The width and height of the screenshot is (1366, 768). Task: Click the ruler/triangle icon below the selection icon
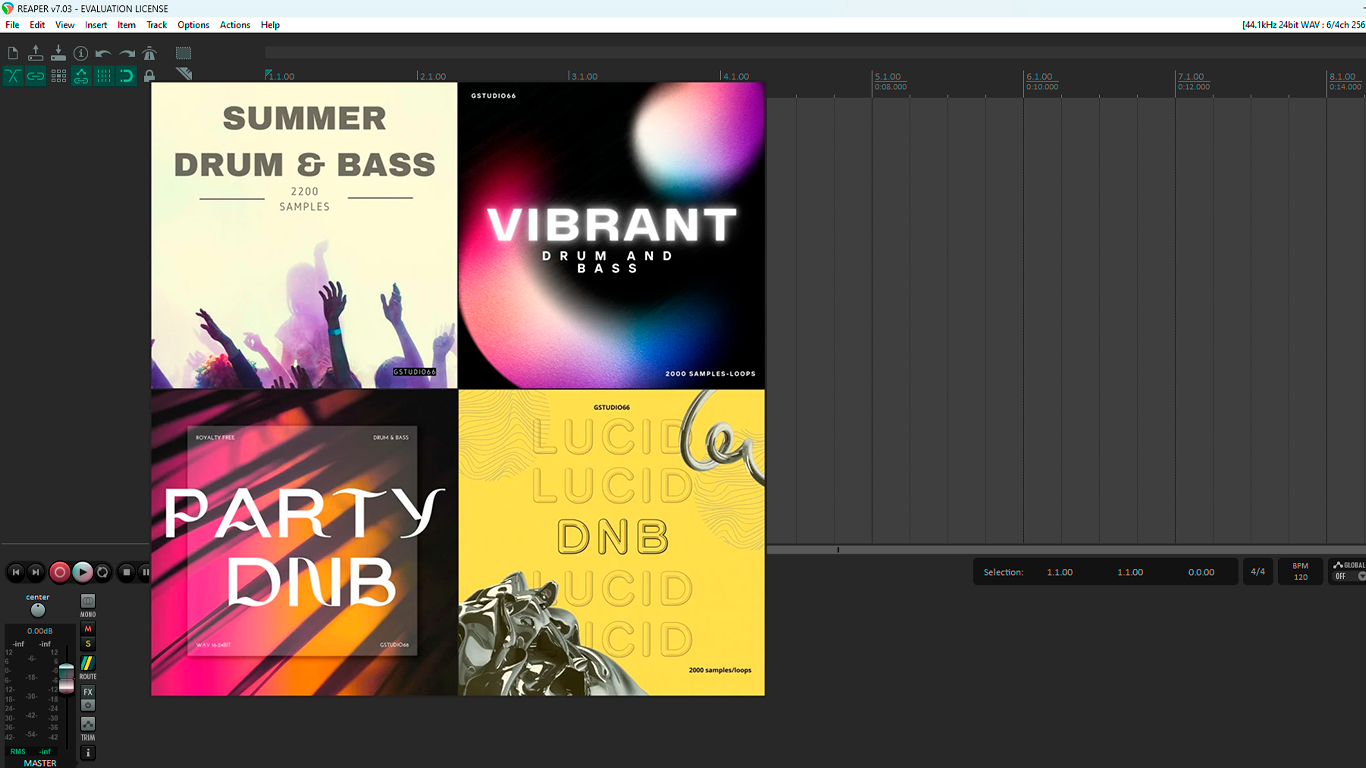(184, 74)
